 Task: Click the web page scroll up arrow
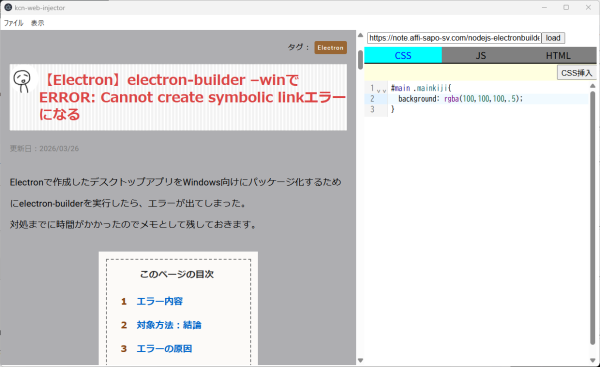coord(360,35)
